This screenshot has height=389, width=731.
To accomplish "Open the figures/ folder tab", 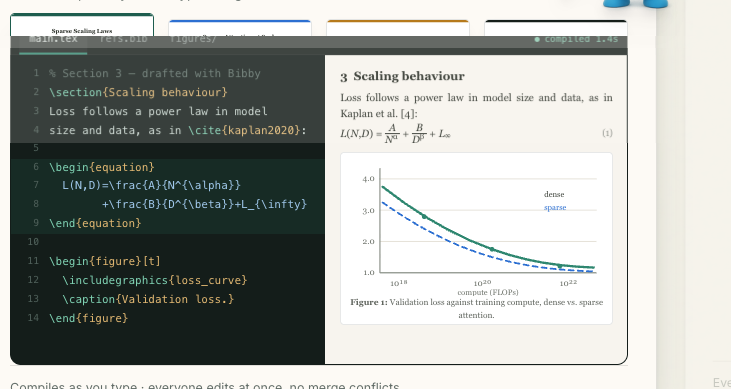I will tap(193, 39).
